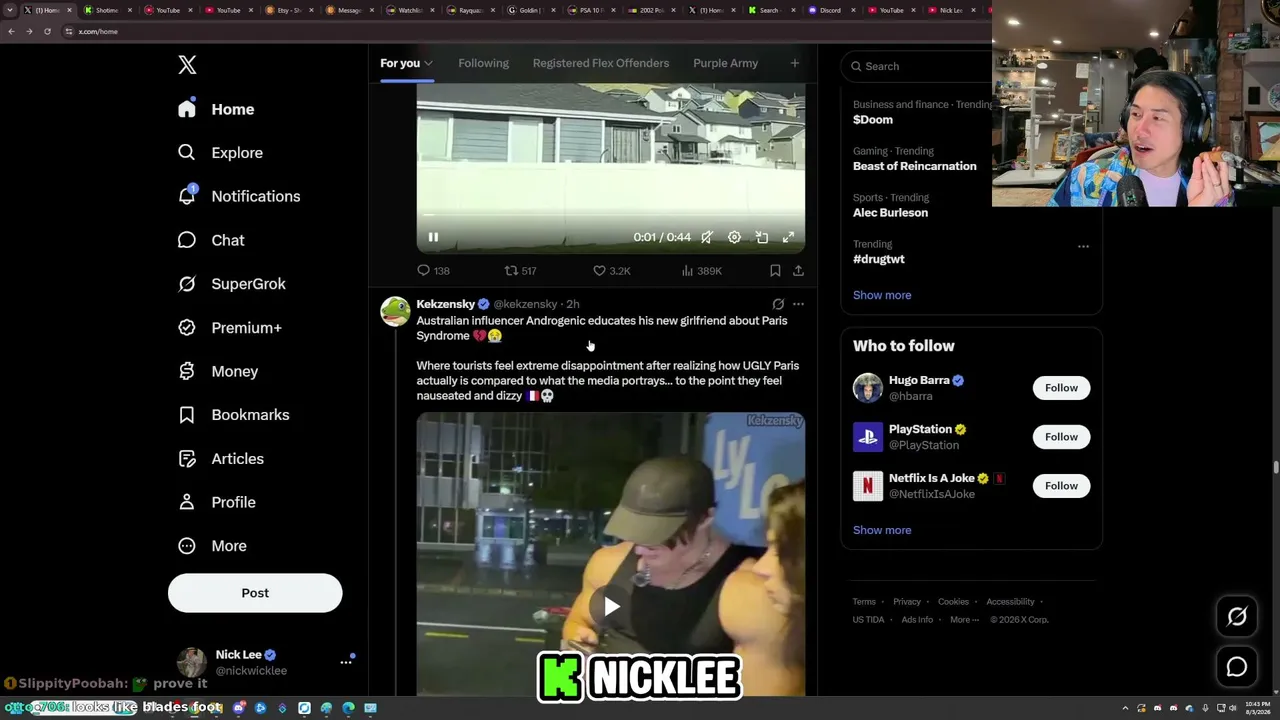1280x720 pixels.
Task: Click the video progress bar
Action: (x=611, y=215)
